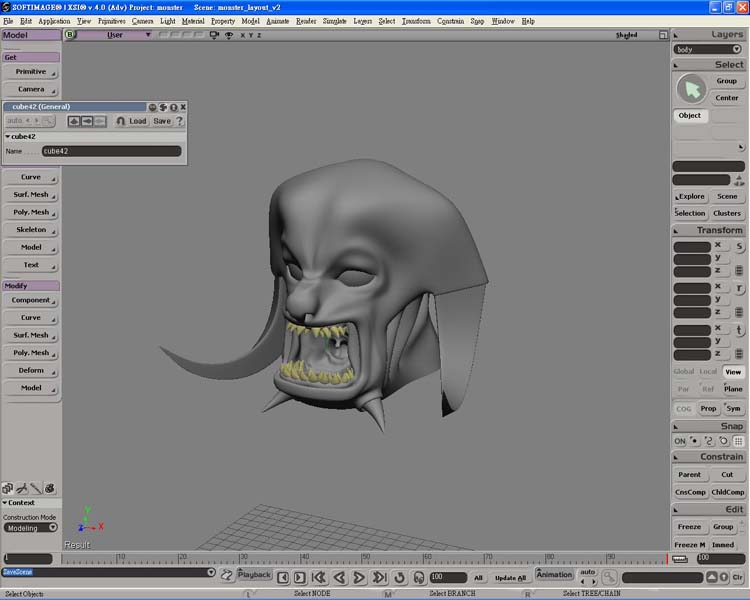Image resolution: width=750 pixels, height=600 pixels.
Task: Open the Transform menu
Action: (x=416, y=21)
